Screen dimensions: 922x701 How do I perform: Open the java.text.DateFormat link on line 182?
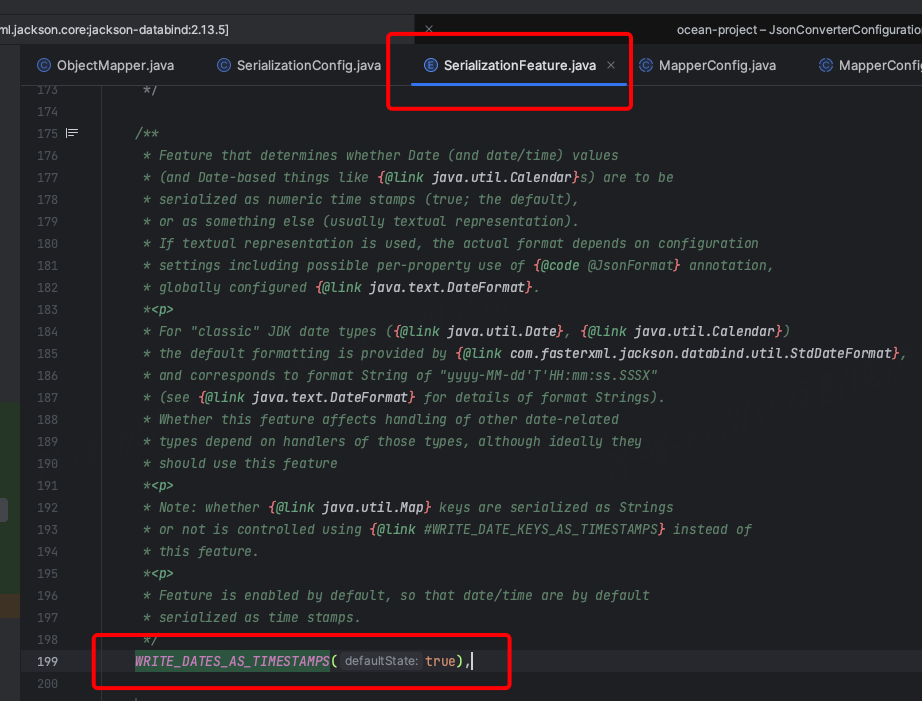click(x=446, y=288)
